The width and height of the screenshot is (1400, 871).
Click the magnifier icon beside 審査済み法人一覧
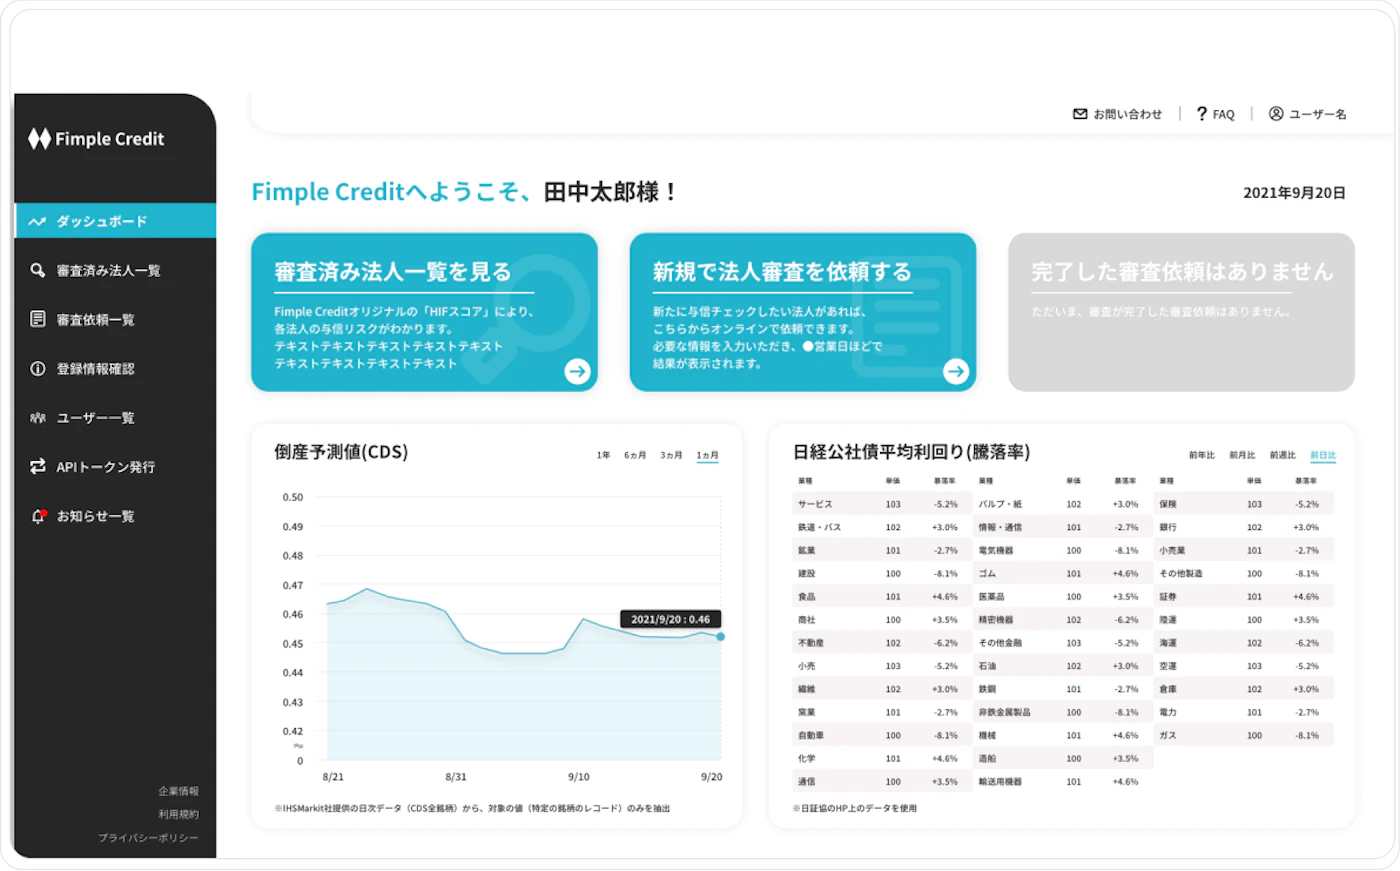[38, 270]
